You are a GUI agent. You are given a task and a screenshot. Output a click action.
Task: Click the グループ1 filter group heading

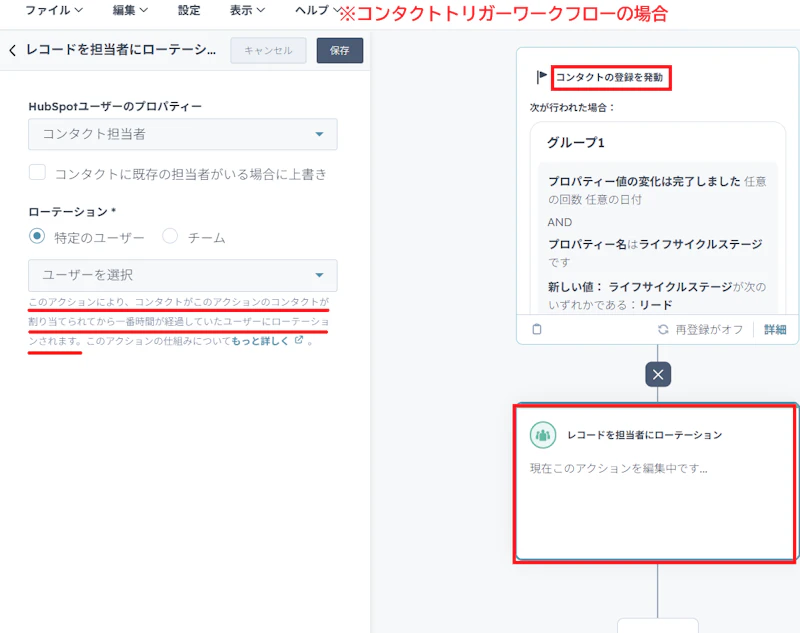(576, 142)
